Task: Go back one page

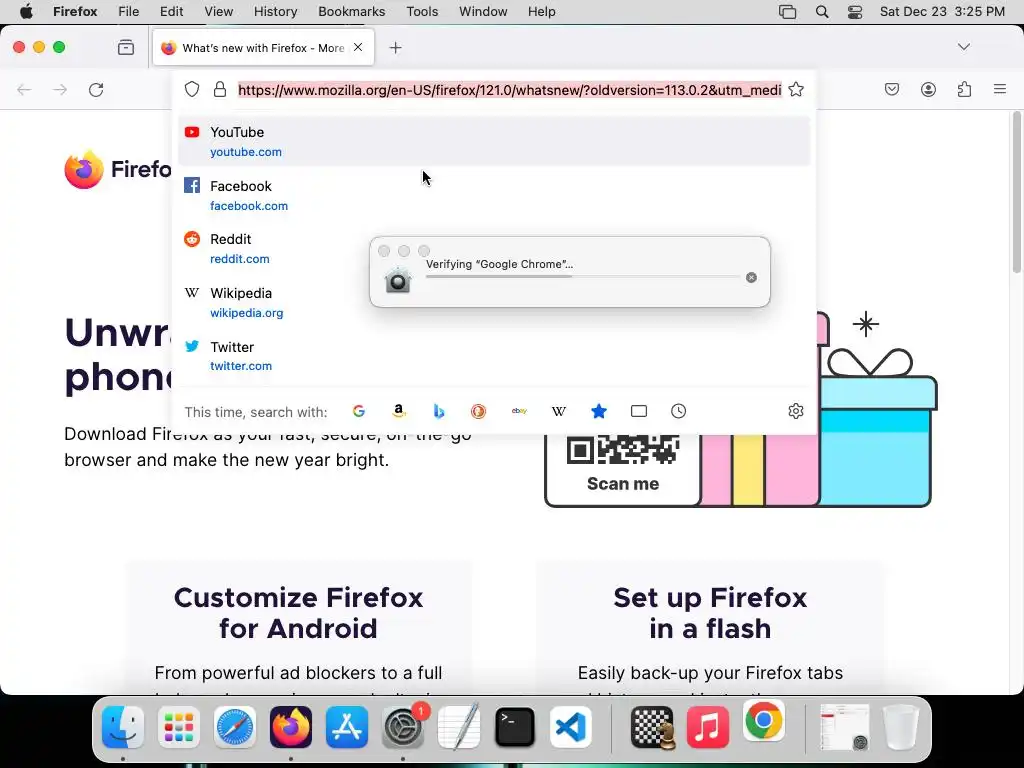Action: click(x=24, y=89)
